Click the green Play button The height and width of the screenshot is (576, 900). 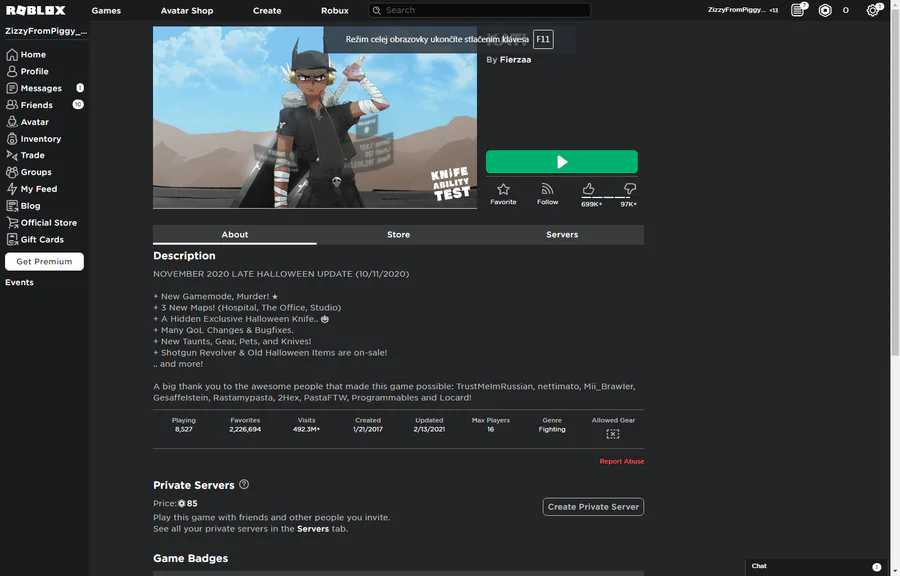pyautogui.click(x=561, y=162)
